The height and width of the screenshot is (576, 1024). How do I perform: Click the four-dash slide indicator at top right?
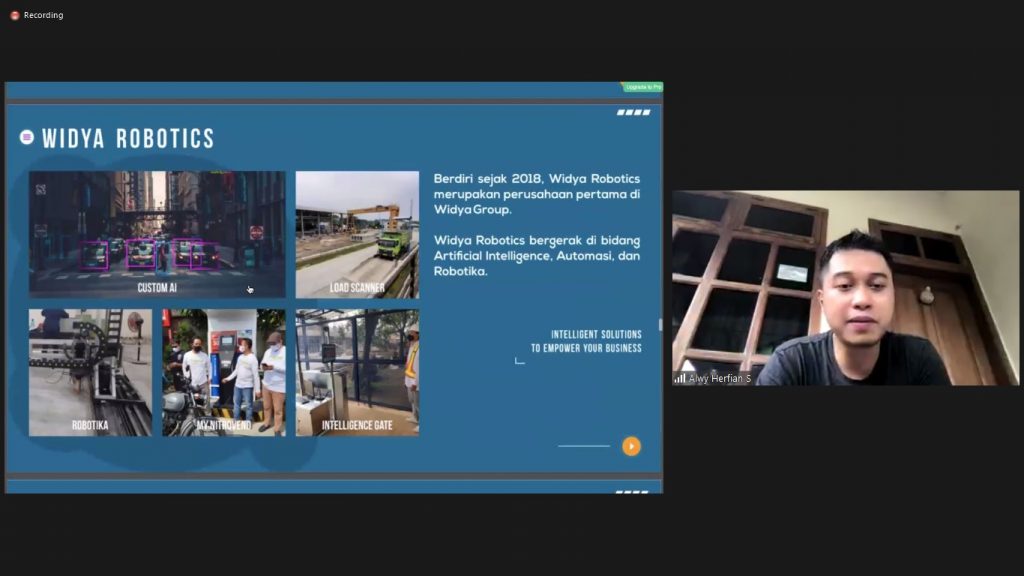pos(633,112)
